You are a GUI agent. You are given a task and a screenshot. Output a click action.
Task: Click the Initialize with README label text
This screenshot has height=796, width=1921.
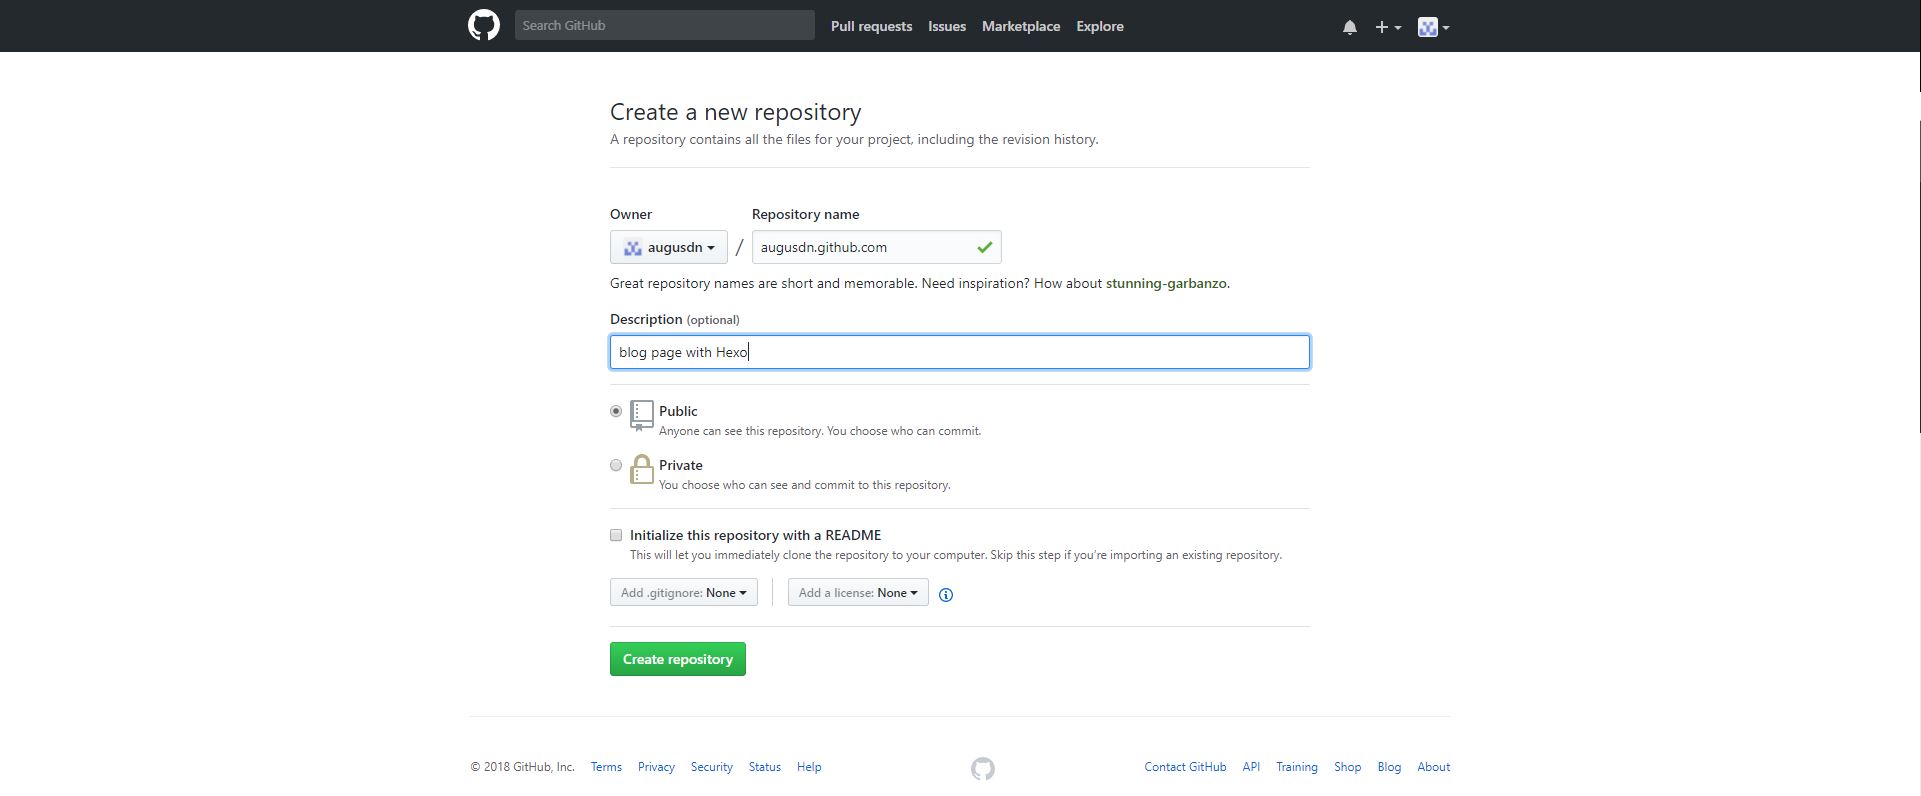point(756,535)
